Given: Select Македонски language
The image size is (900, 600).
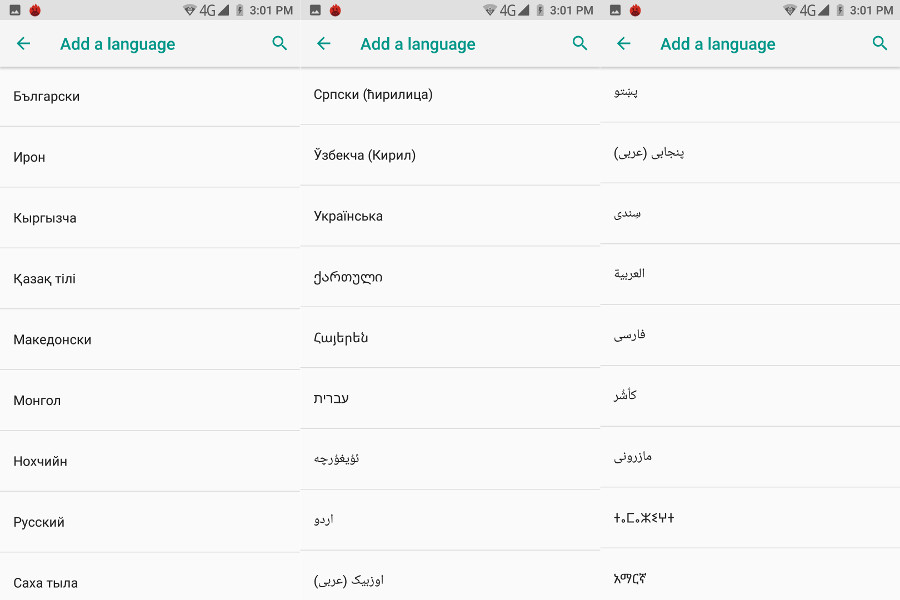Looking at the screenshot, I should [x=150, y=340].
